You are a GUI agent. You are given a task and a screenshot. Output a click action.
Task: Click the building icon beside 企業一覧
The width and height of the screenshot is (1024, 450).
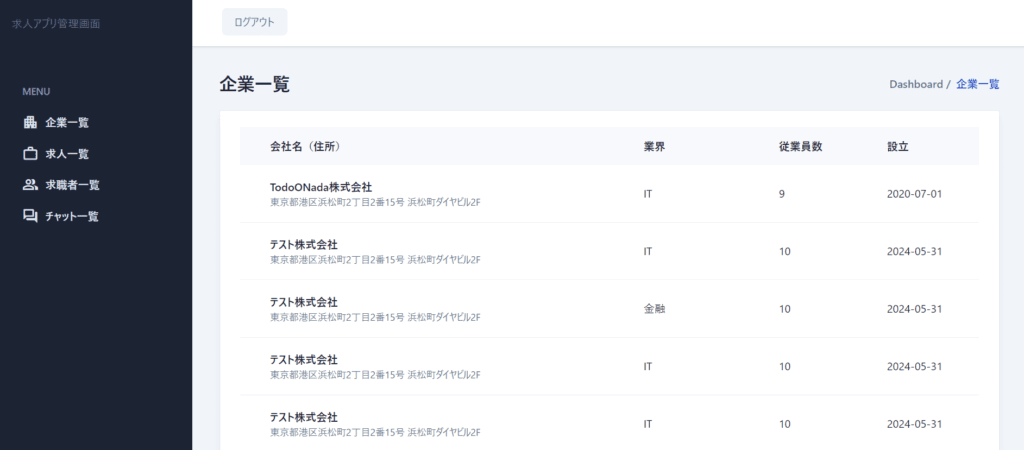click(x=30, y=123)
